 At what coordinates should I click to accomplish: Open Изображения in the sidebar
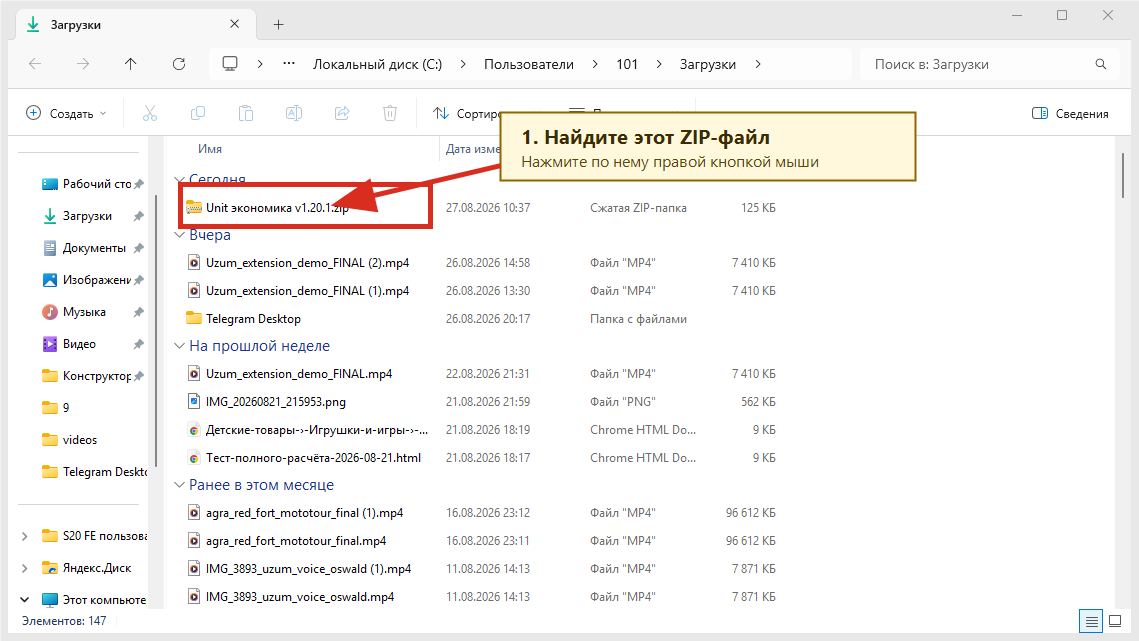point(93,280)
